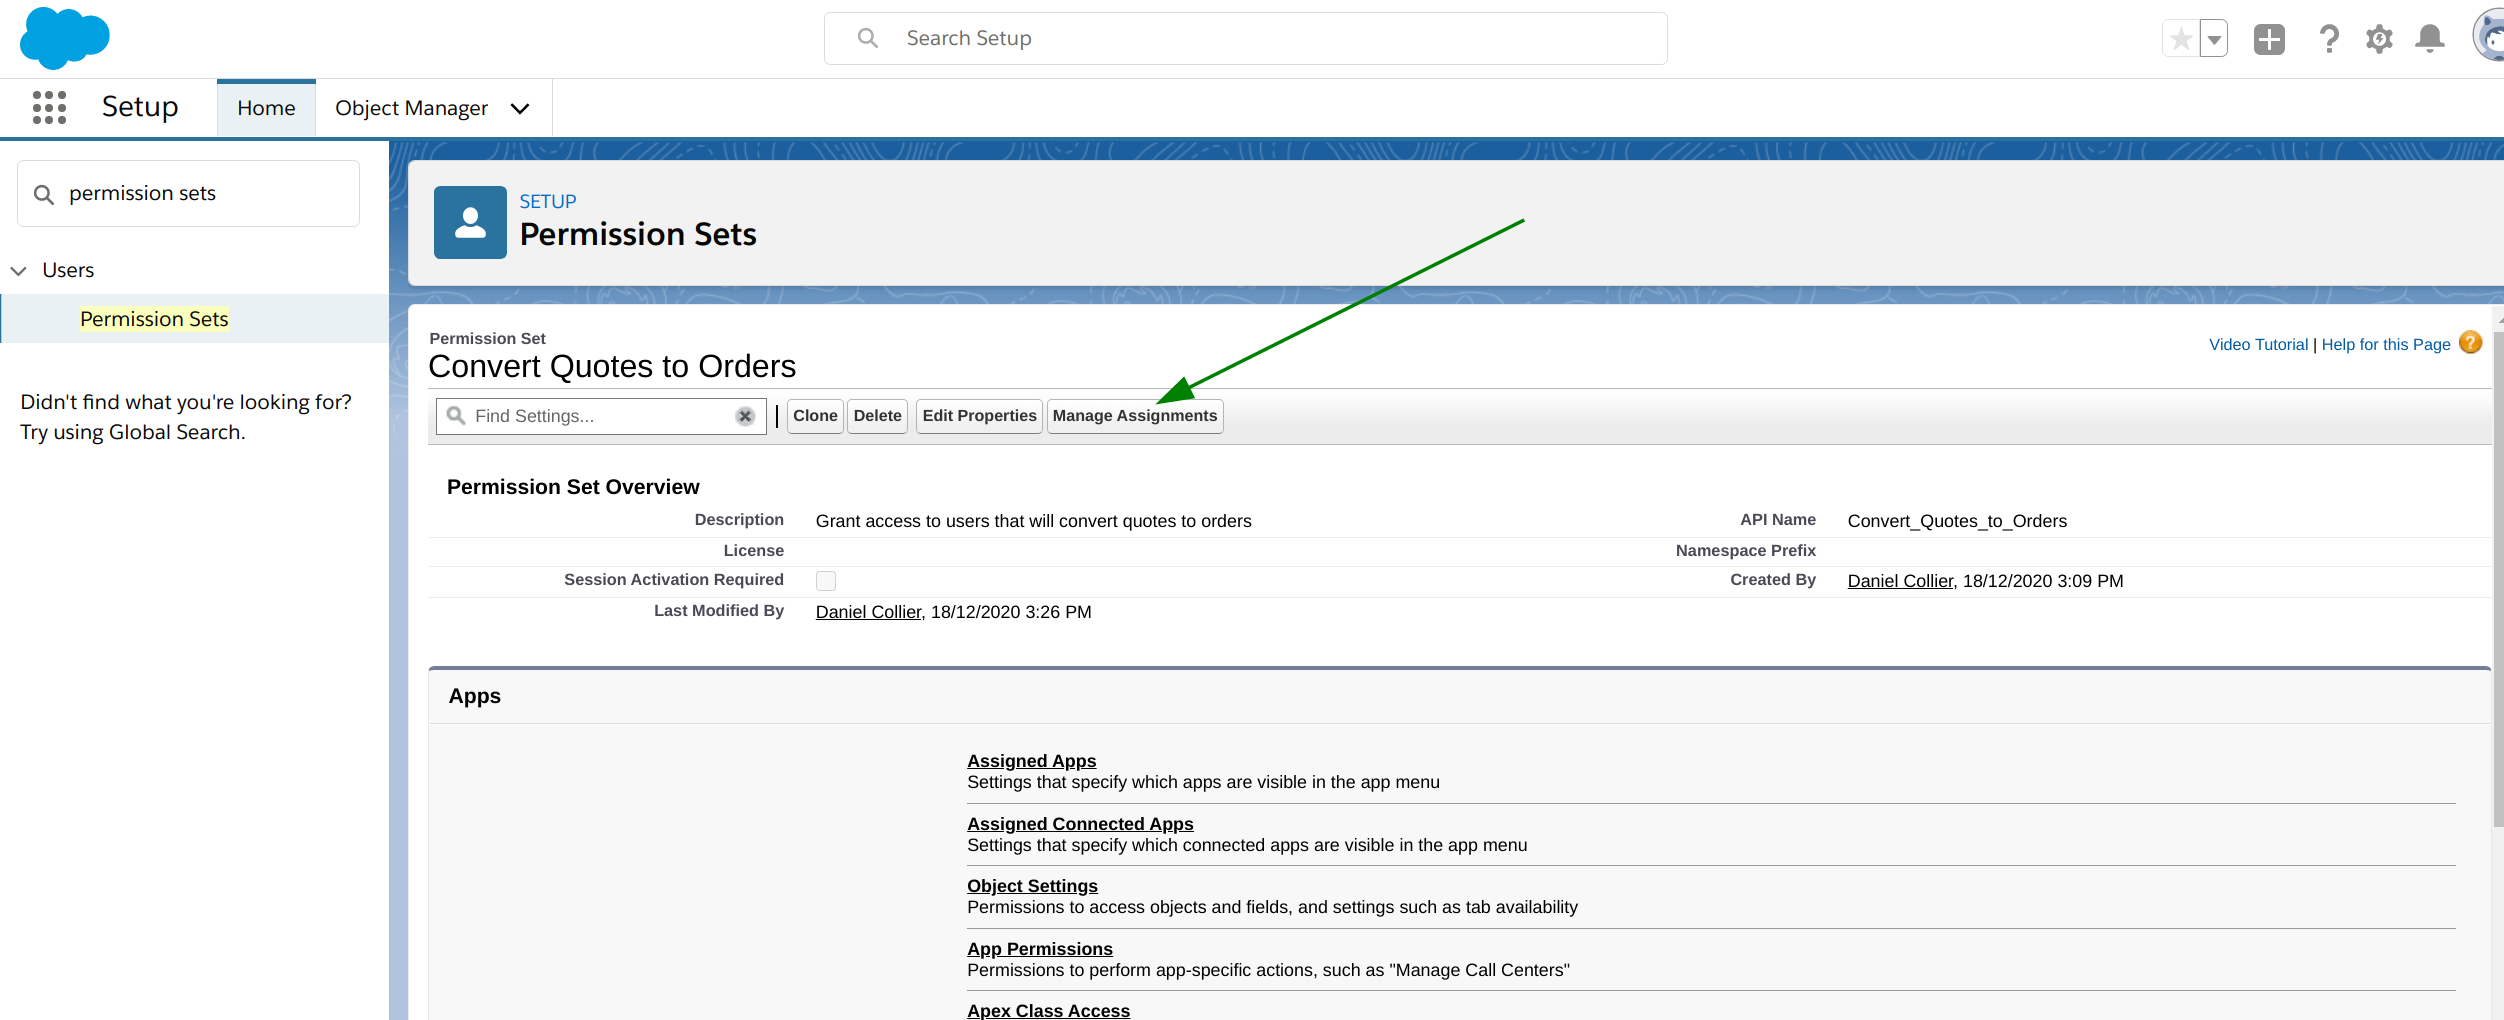The height and width of the screenshot is (1020, 2504).
Task: Open the favorites list dropdown arrow
Action: [2214, 39]
